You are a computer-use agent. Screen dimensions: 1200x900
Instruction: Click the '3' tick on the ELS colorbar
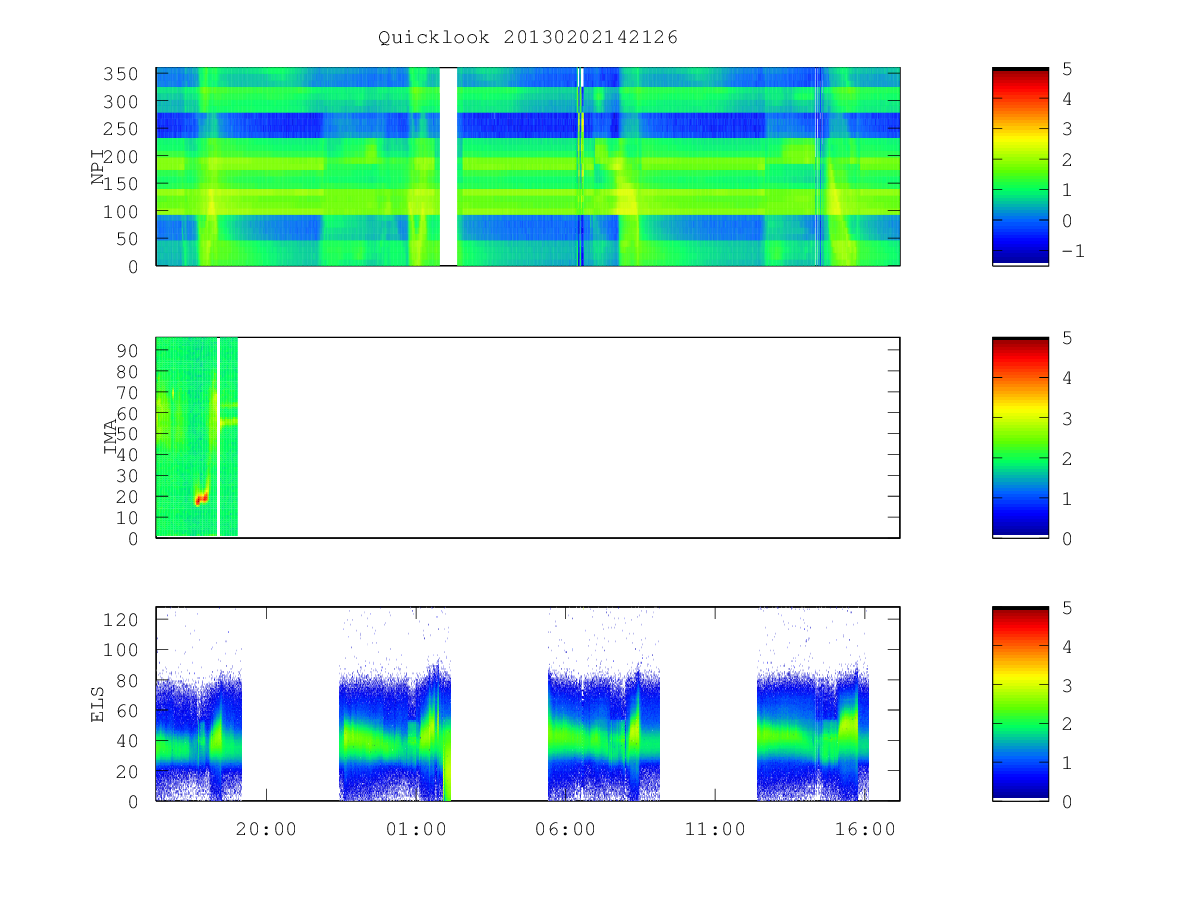point(1065,685)
